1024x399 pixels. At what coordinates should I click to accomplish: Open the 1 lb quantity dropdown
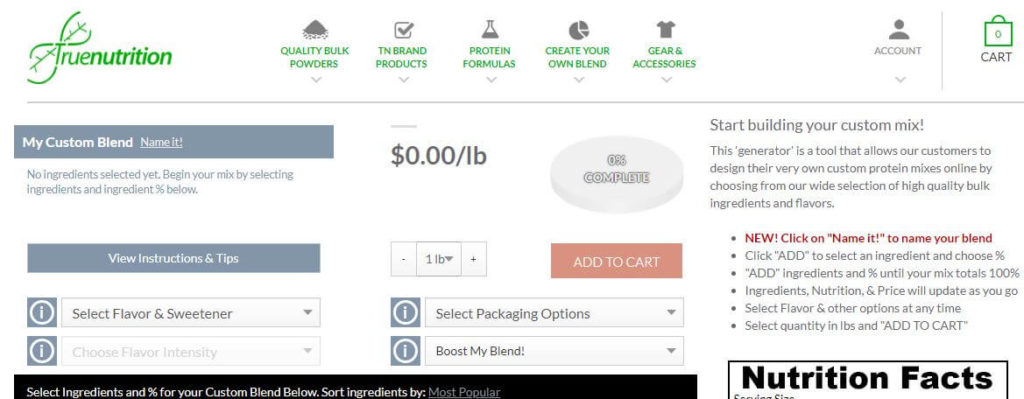pos(439,259)
